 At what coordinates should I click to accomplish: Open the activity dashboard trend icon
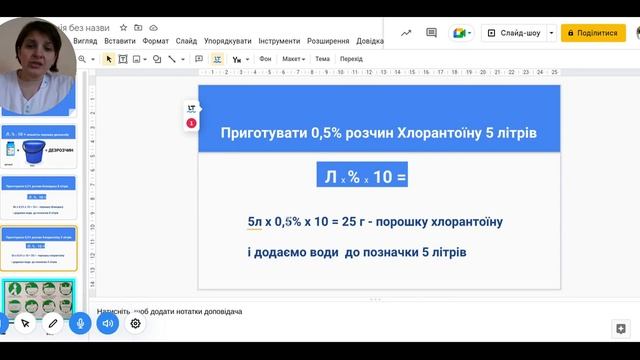406,33
